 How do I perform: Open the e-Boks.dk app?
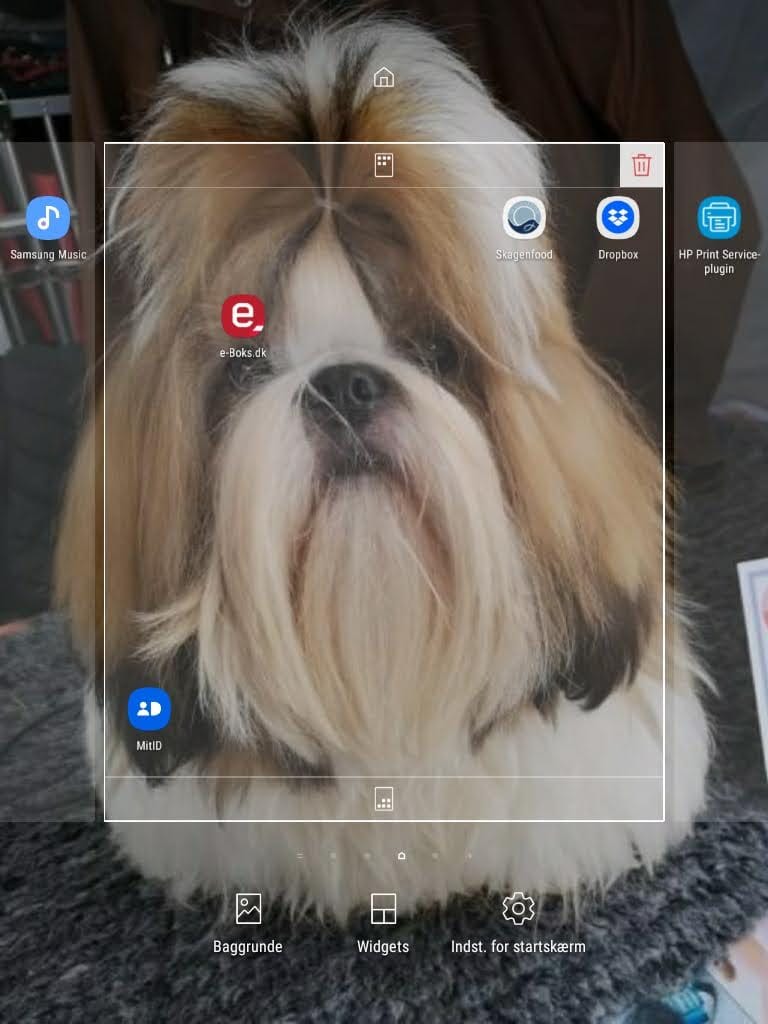pyautogui.click(x=243, y=316)
